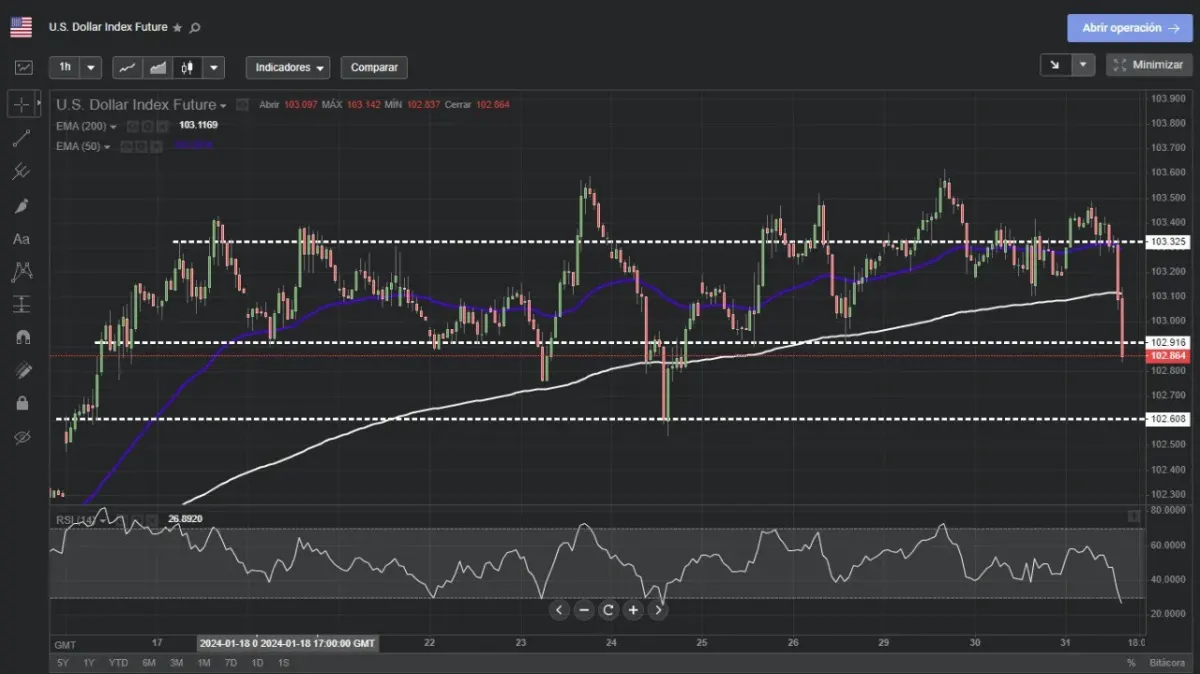1200x674 pixels.
Task: Toggle percent scale with the % button
Action: click(x=1131, y=663)
